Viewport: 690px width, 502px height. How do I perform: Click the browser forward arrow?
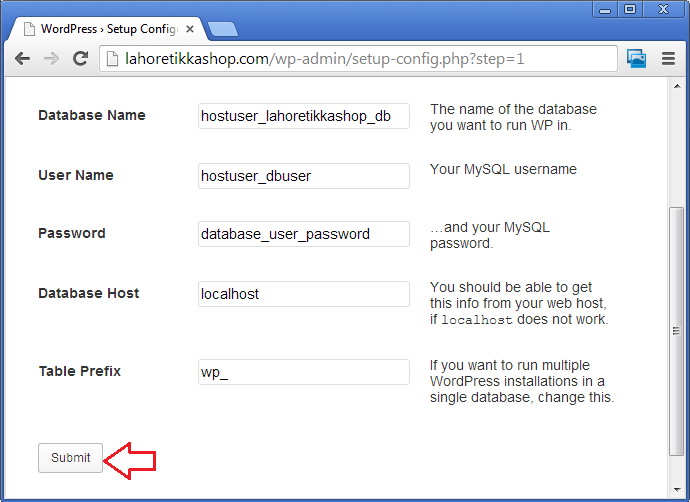pos(50,59)
